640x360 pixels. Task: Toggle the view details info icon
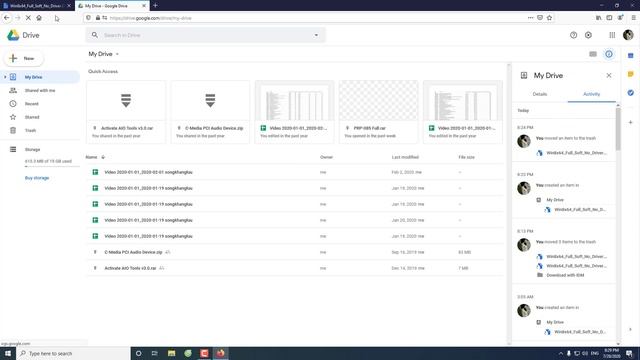(x=609, y=54)
